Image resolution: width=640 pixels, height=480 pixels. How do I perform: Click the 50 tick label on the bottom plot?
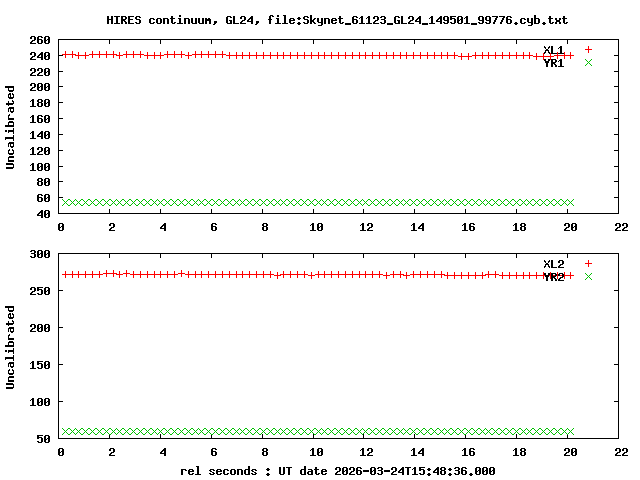(43, 439)
